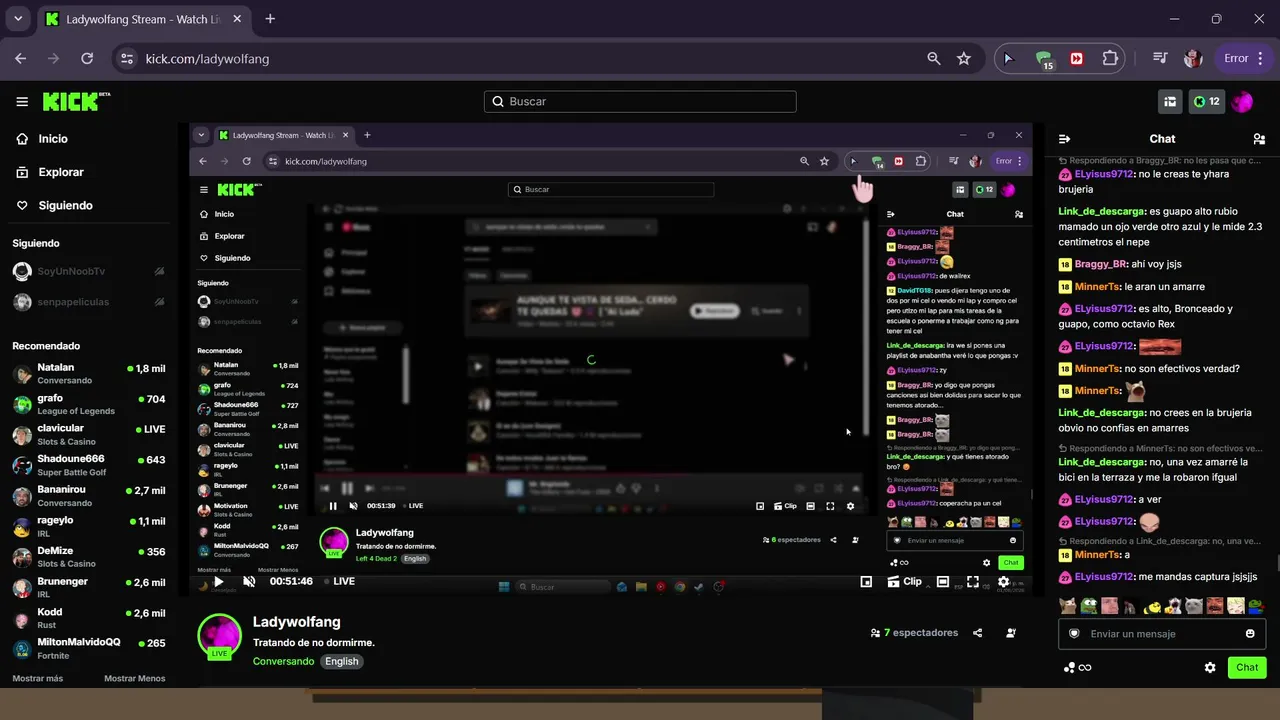This screenshot has height=720, width=1280.
Task: Select the English language tag
Action: tap(341, 661)
